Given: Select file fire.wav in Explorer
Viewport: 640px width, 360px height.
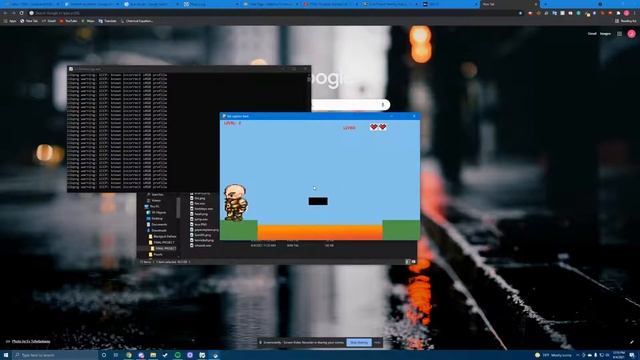Looking at the screenshot, I should [x=198, y=203].
